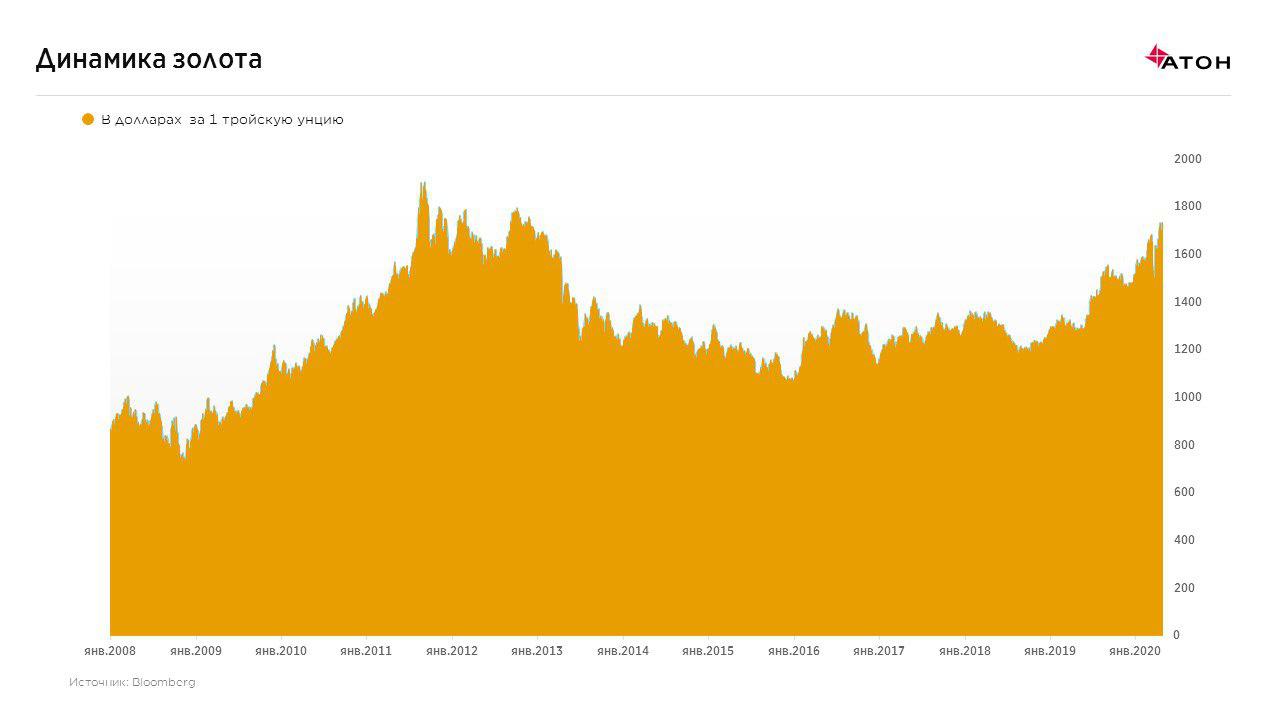Click the orange legend dot marker
1280x720 pixels.
point(88,119)
